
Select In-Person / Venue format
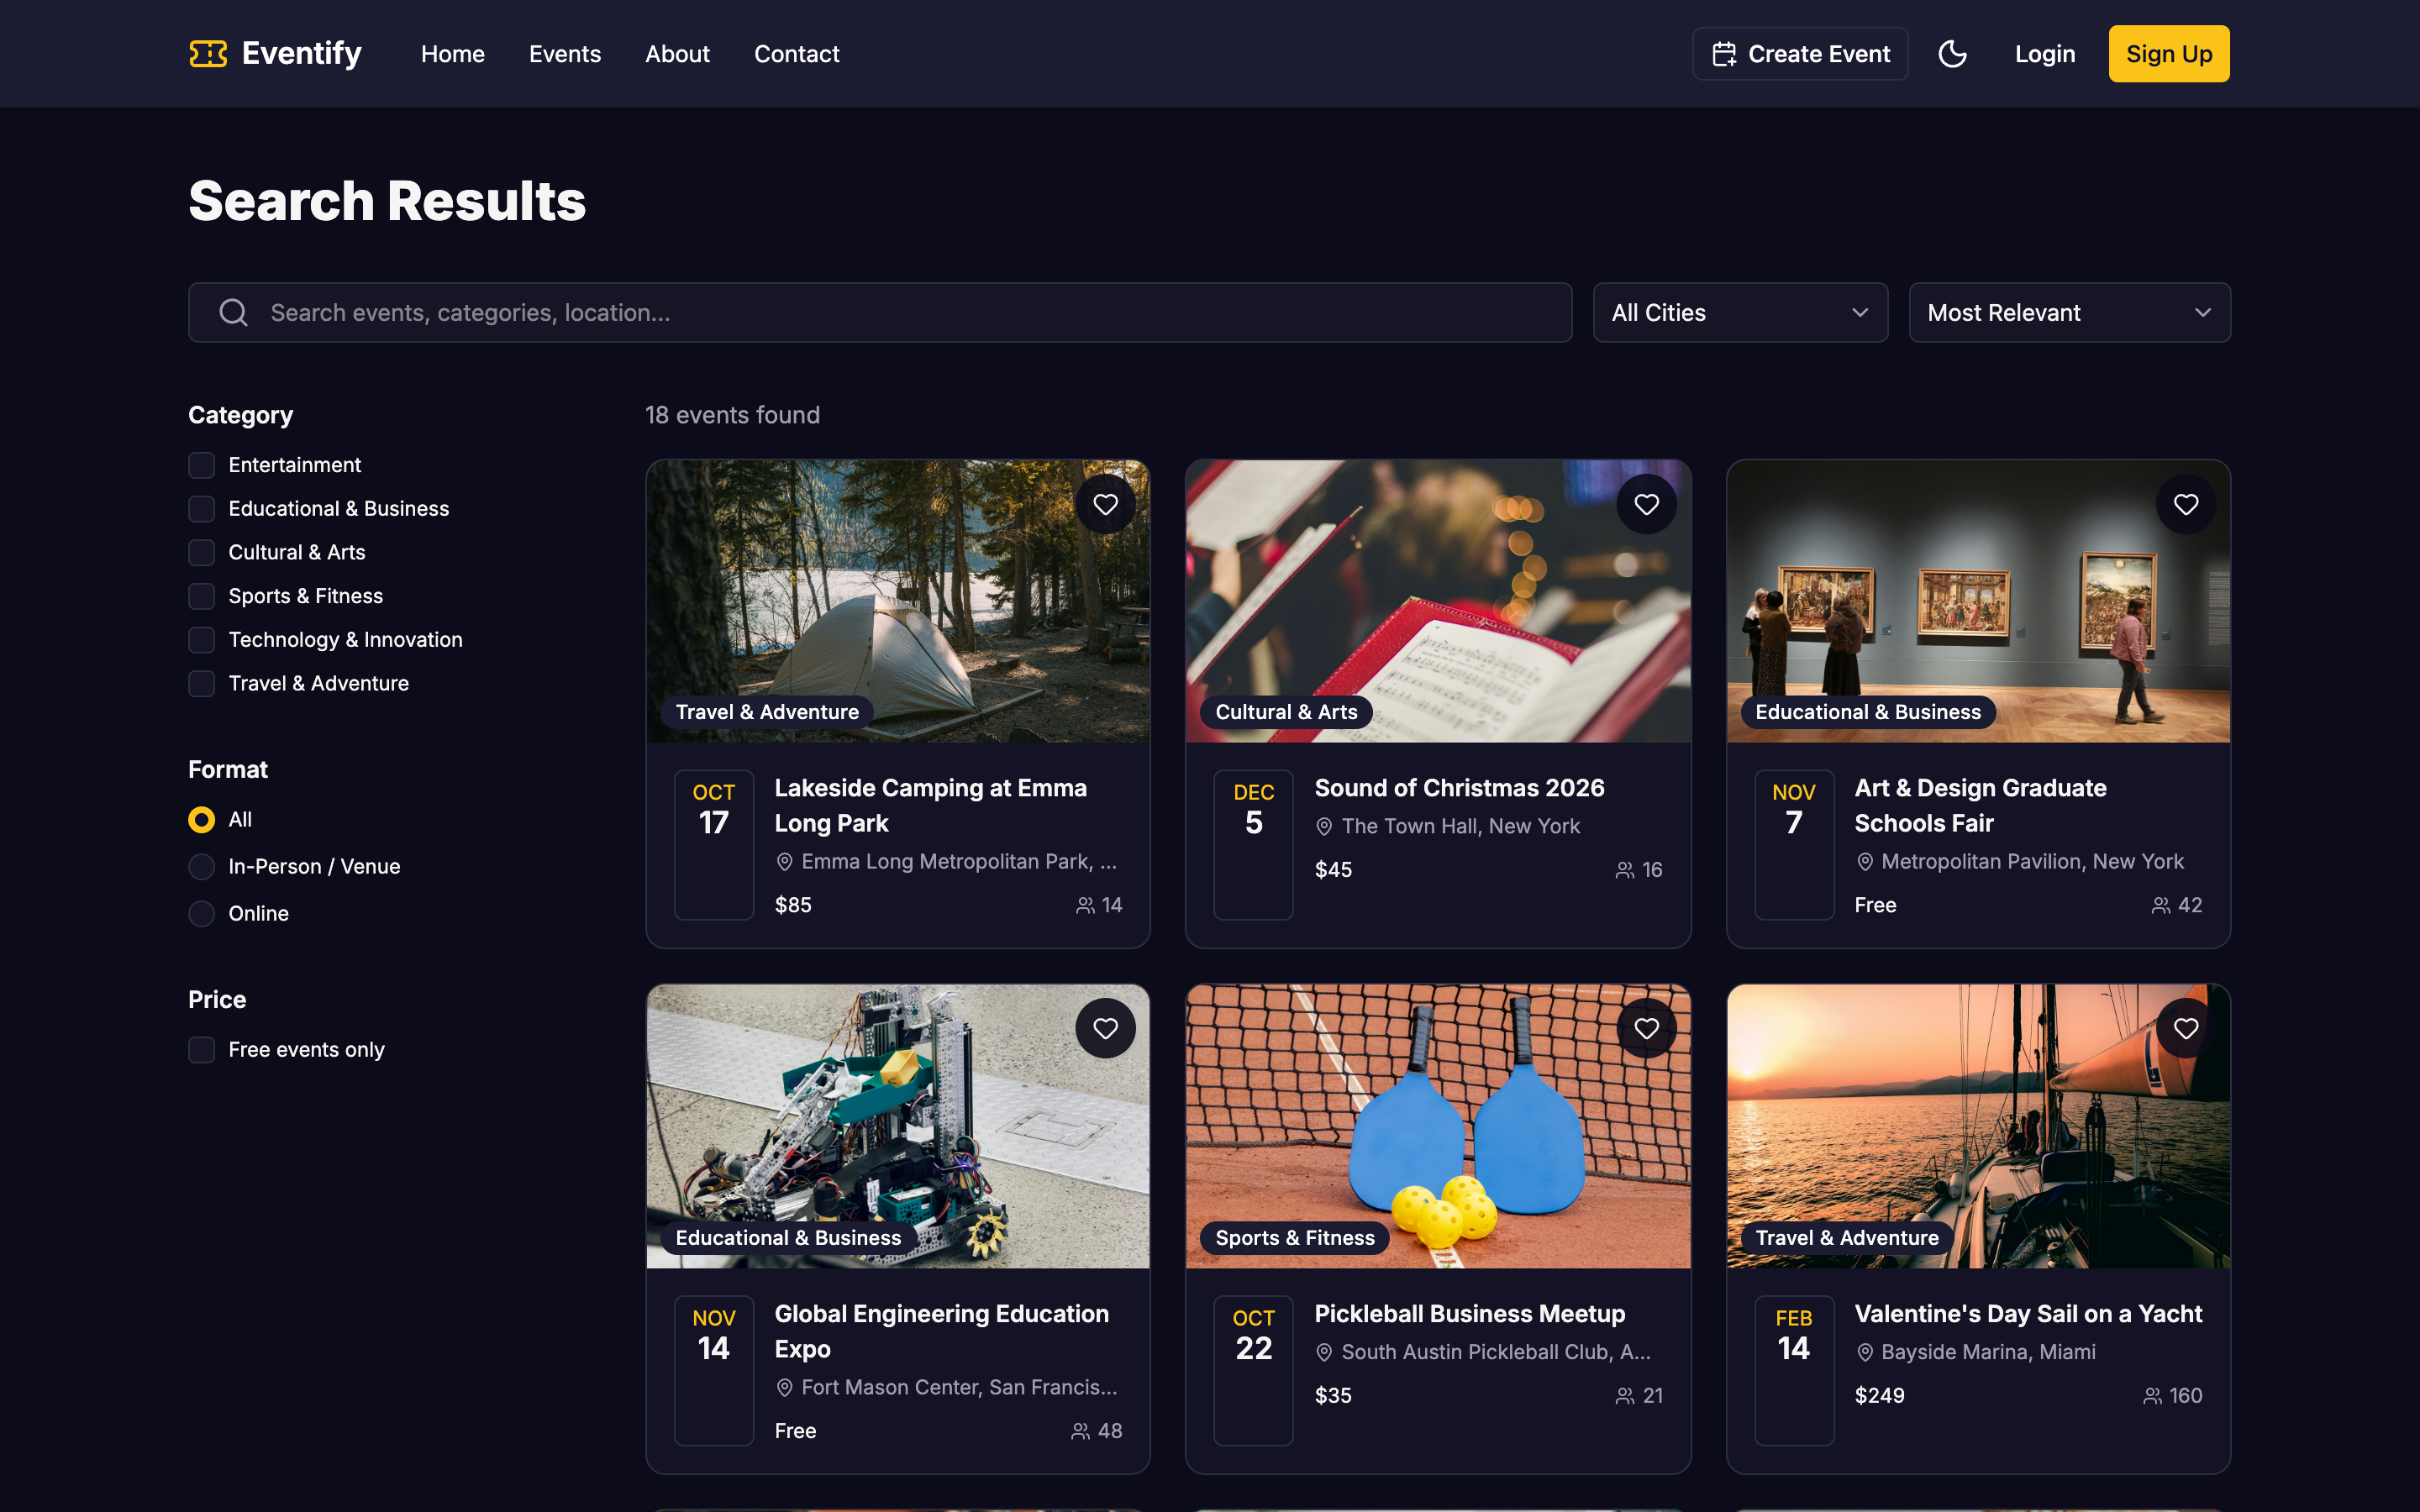coord(202,867)
